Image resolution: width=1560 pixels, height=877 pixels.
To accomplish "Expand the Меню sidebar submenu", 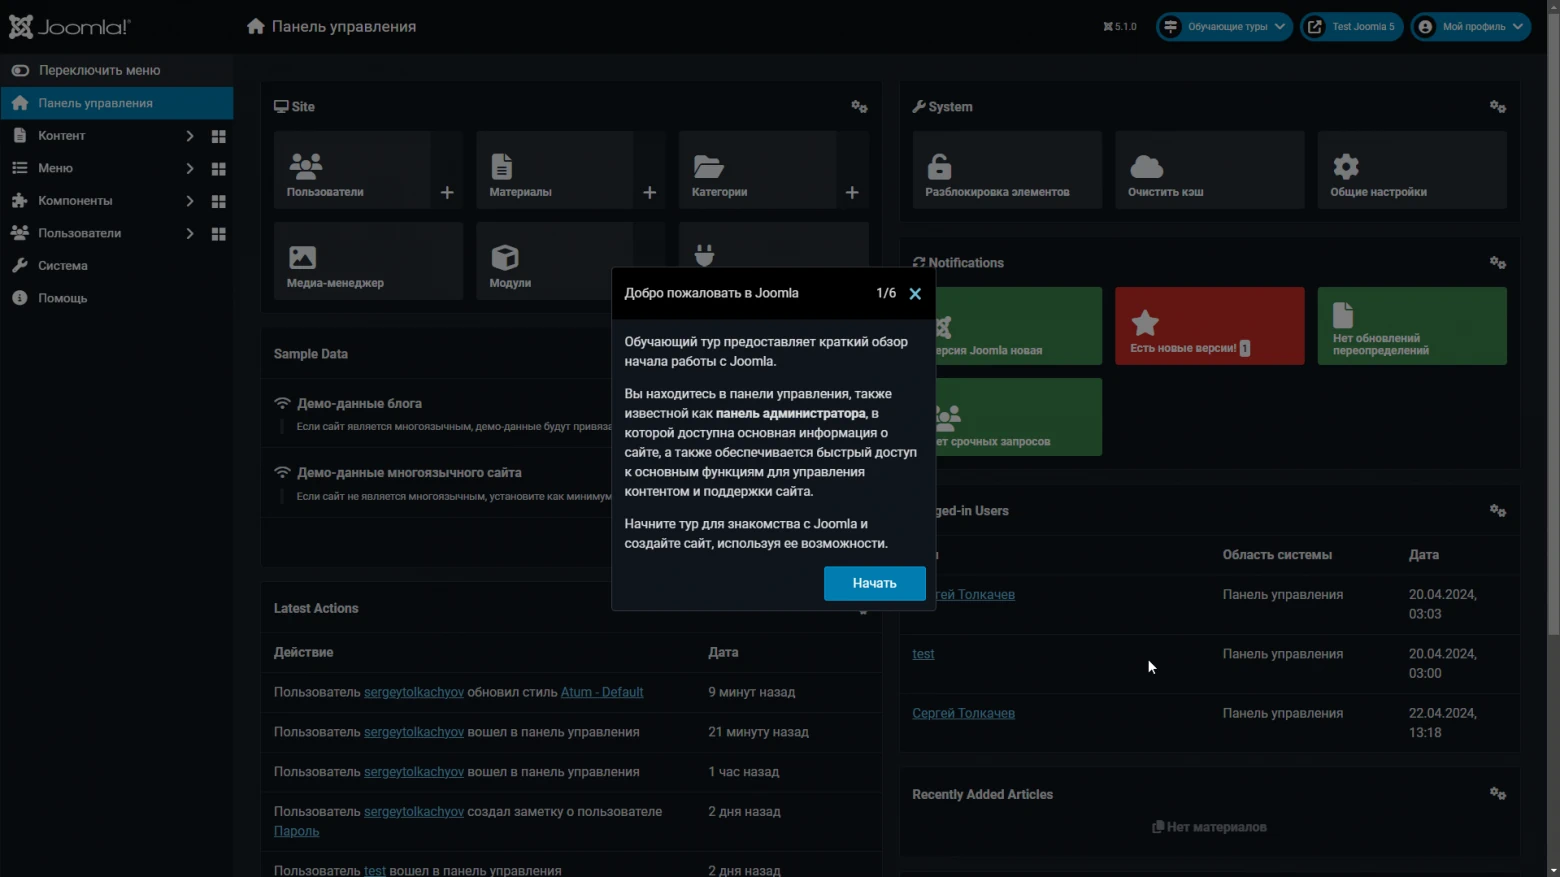I will click(x=189, y=169).
